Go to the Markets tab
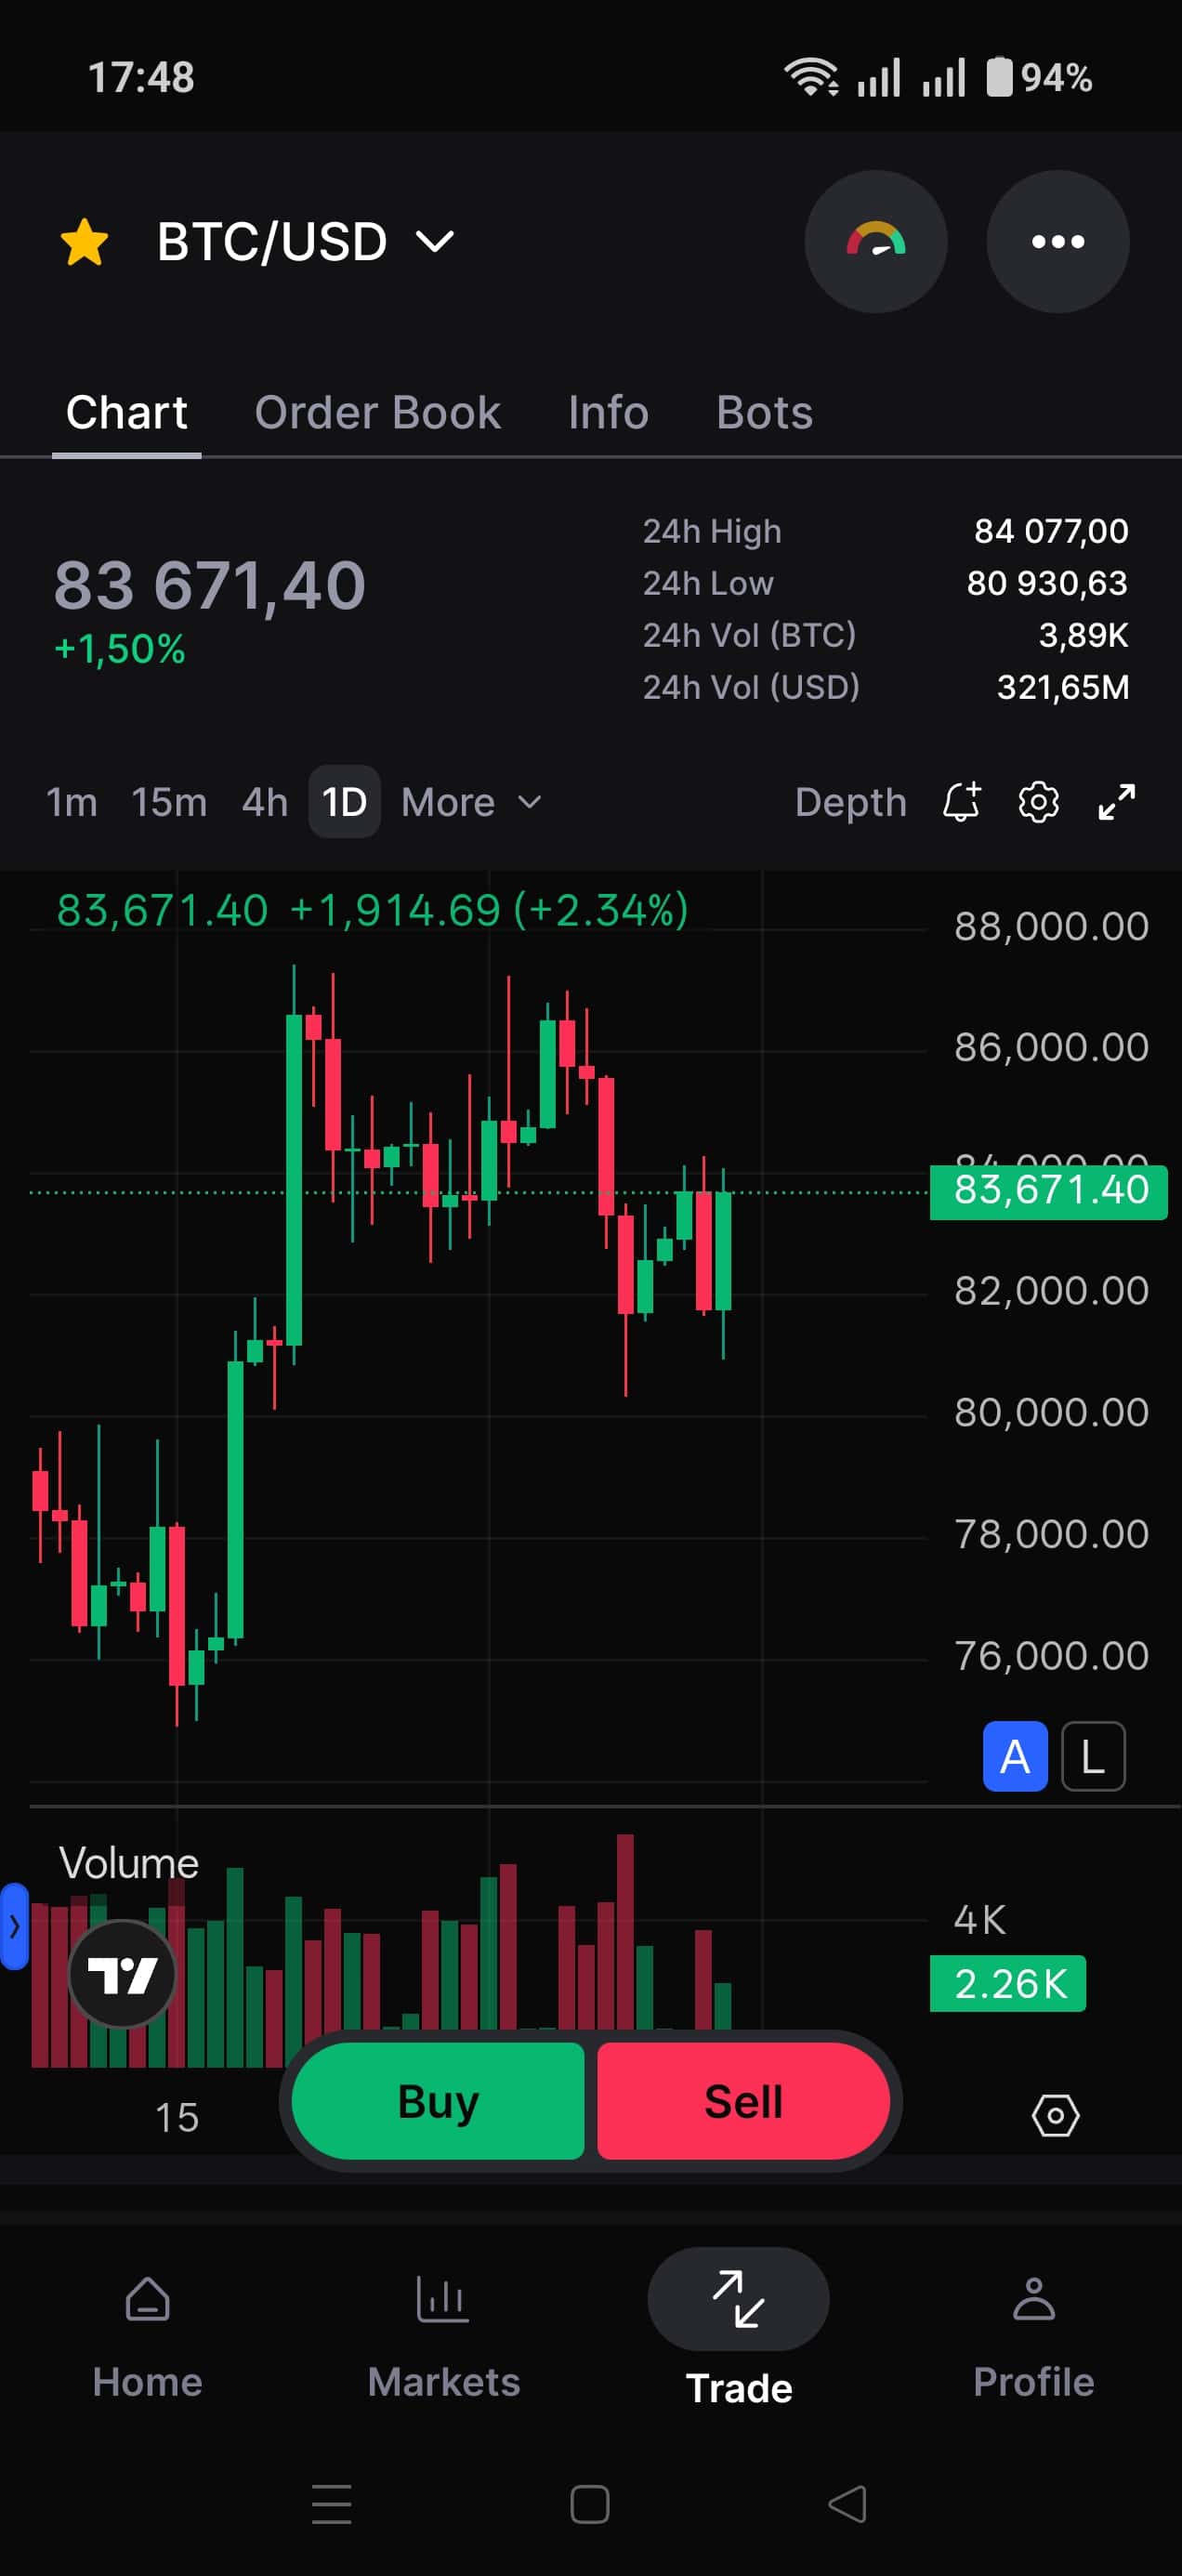1182x2576 pixels. 443,2336
